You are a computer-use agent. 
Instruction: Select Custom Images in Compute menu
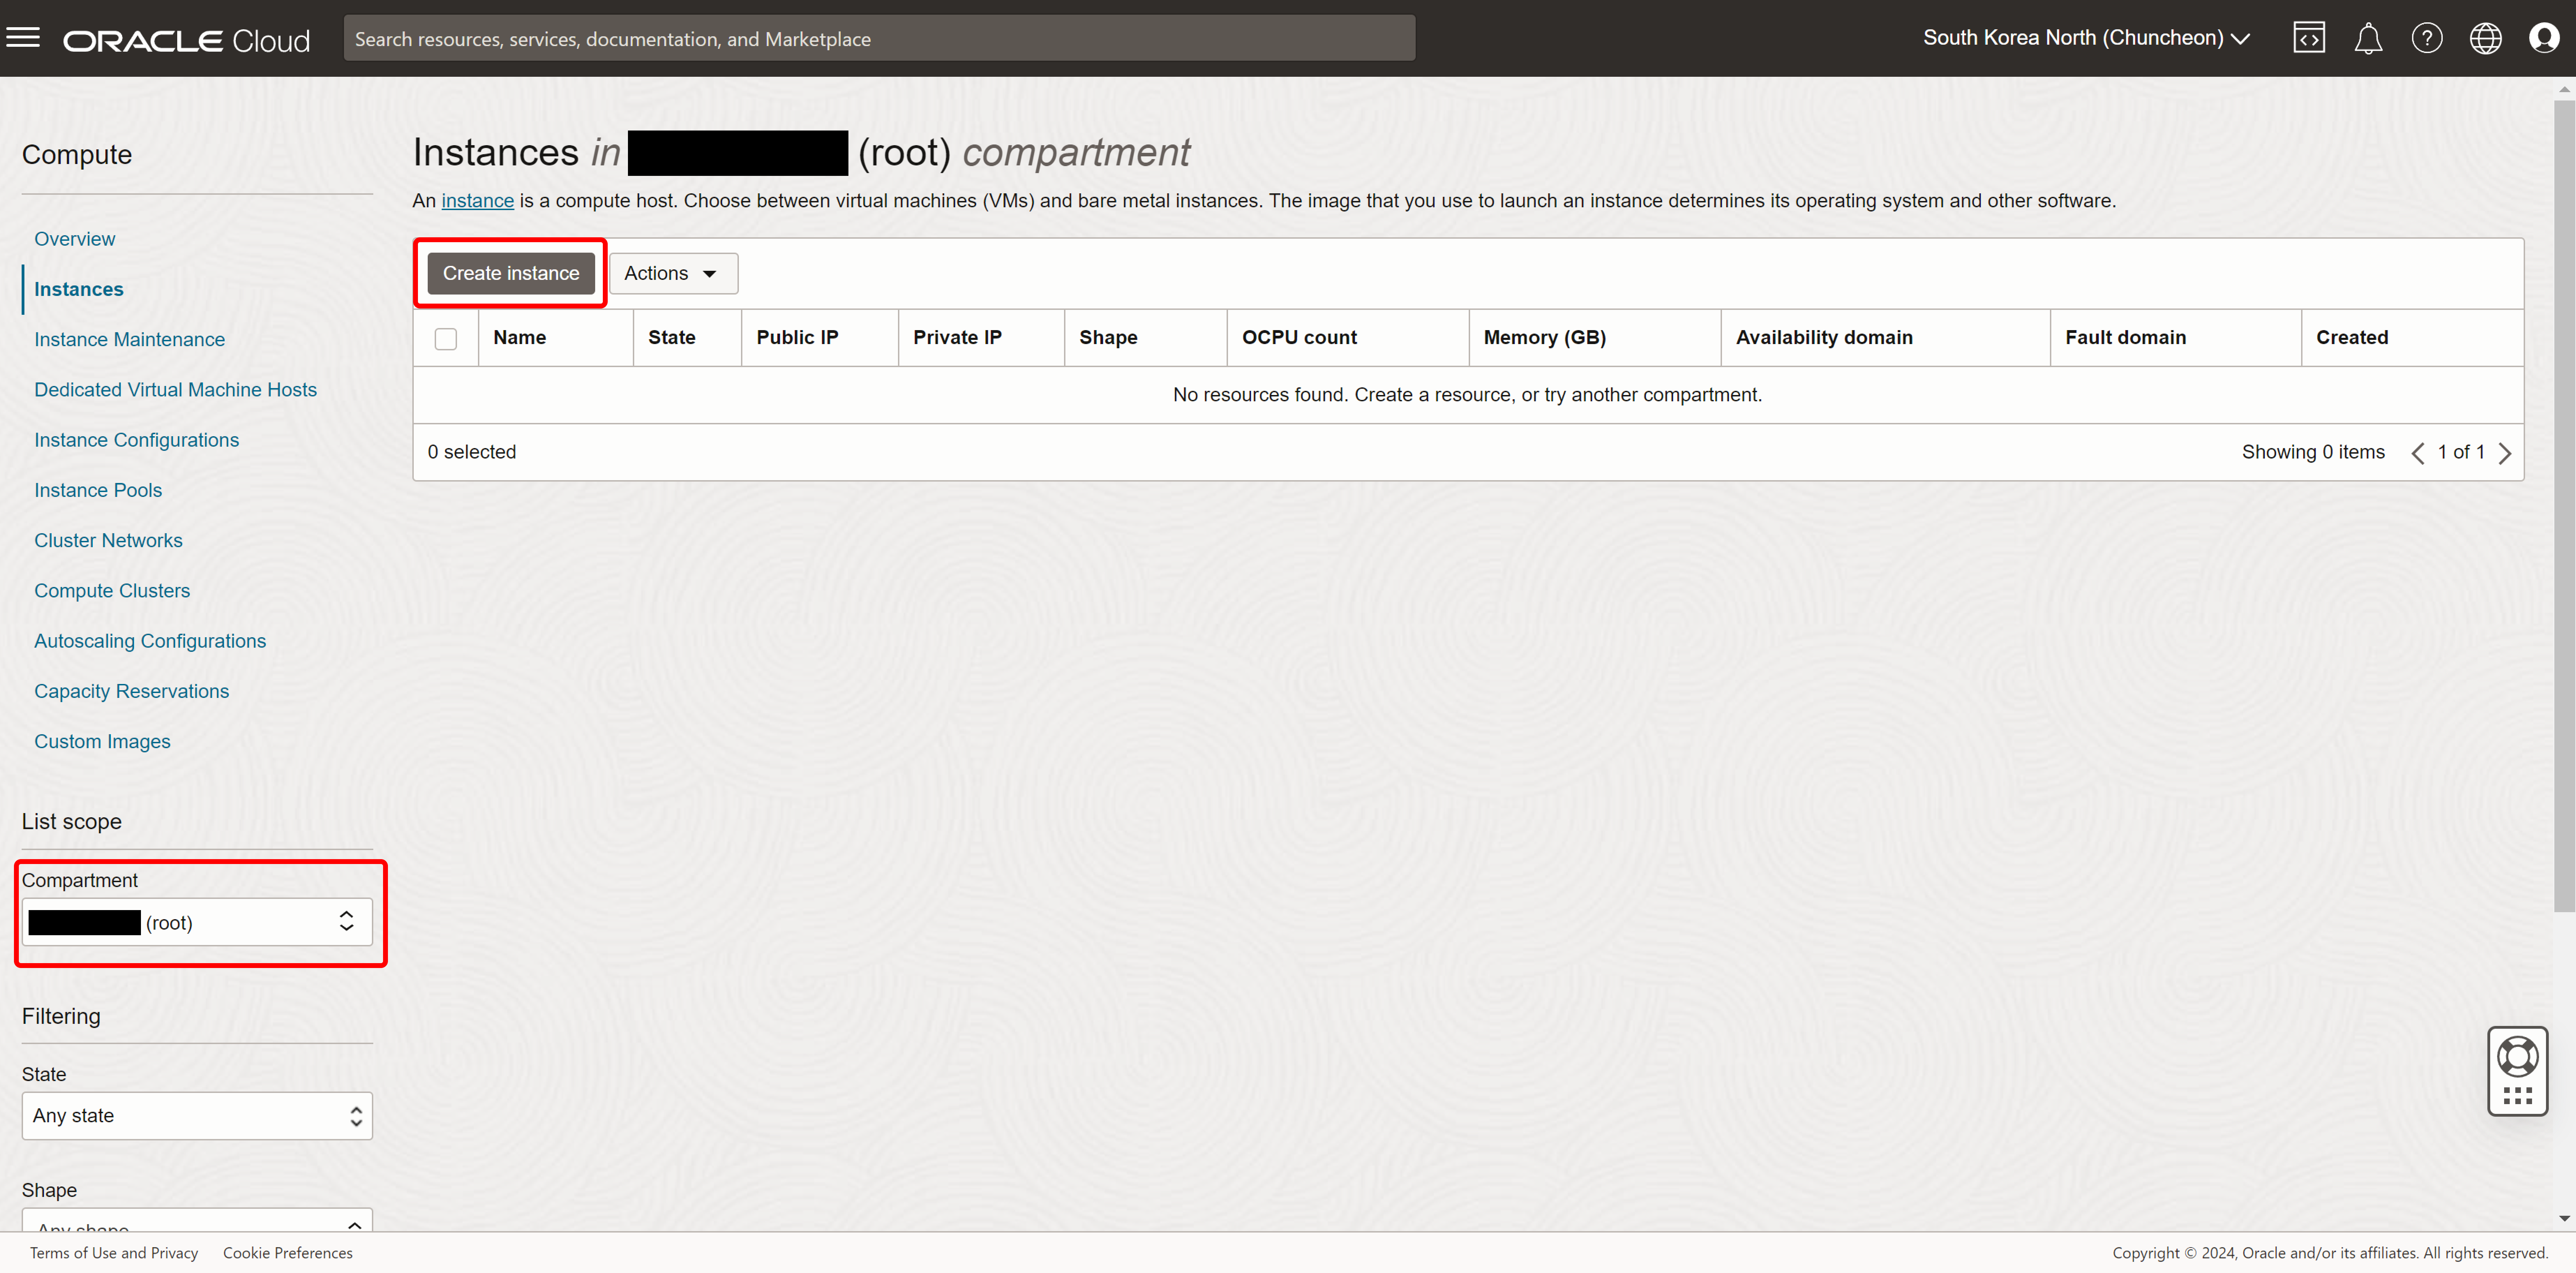click(x=102, y=741)
